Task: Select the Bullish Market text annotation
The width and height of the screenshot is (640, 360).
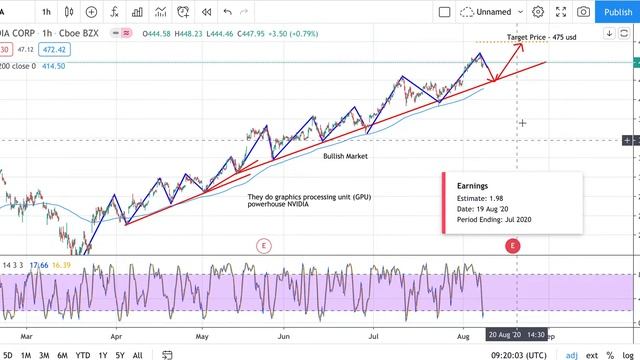Action: point(345,156)
